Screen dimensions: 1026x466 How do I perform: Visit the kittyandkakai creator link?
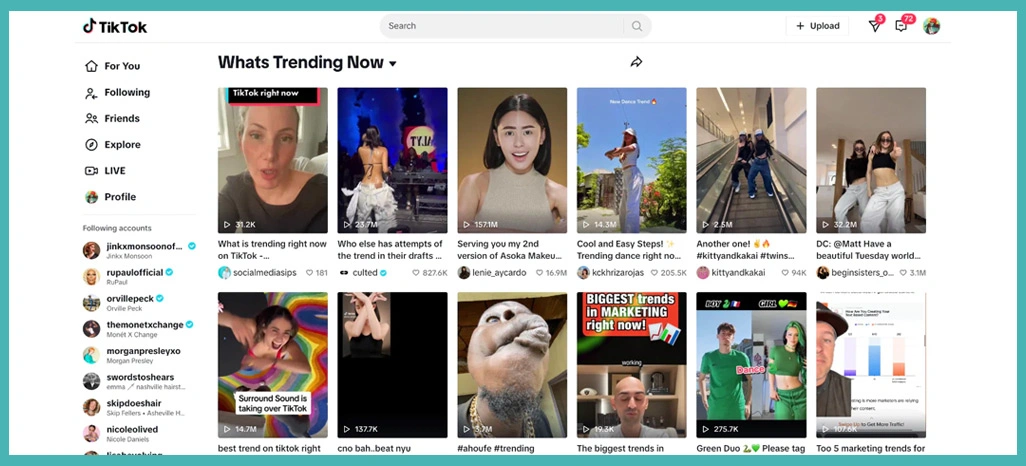click(738, 273)
